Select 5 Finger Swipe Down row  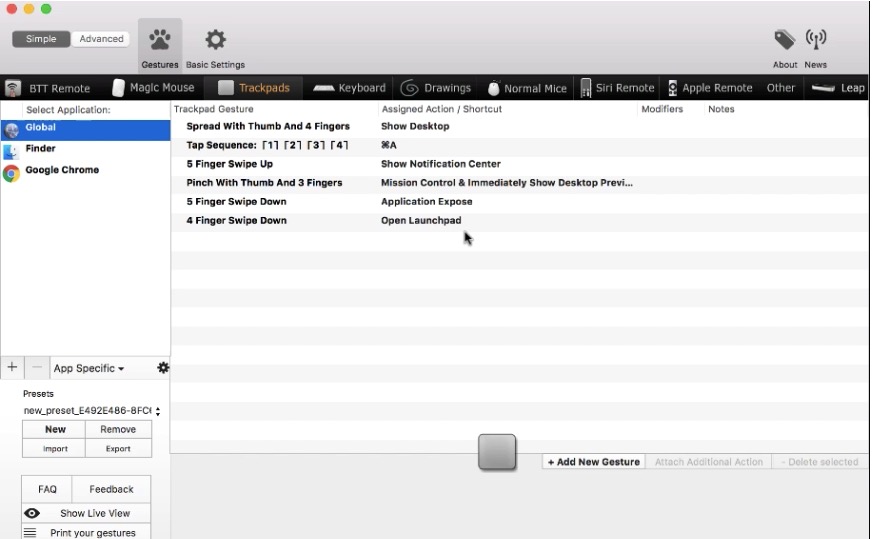[x=519, y=202]
